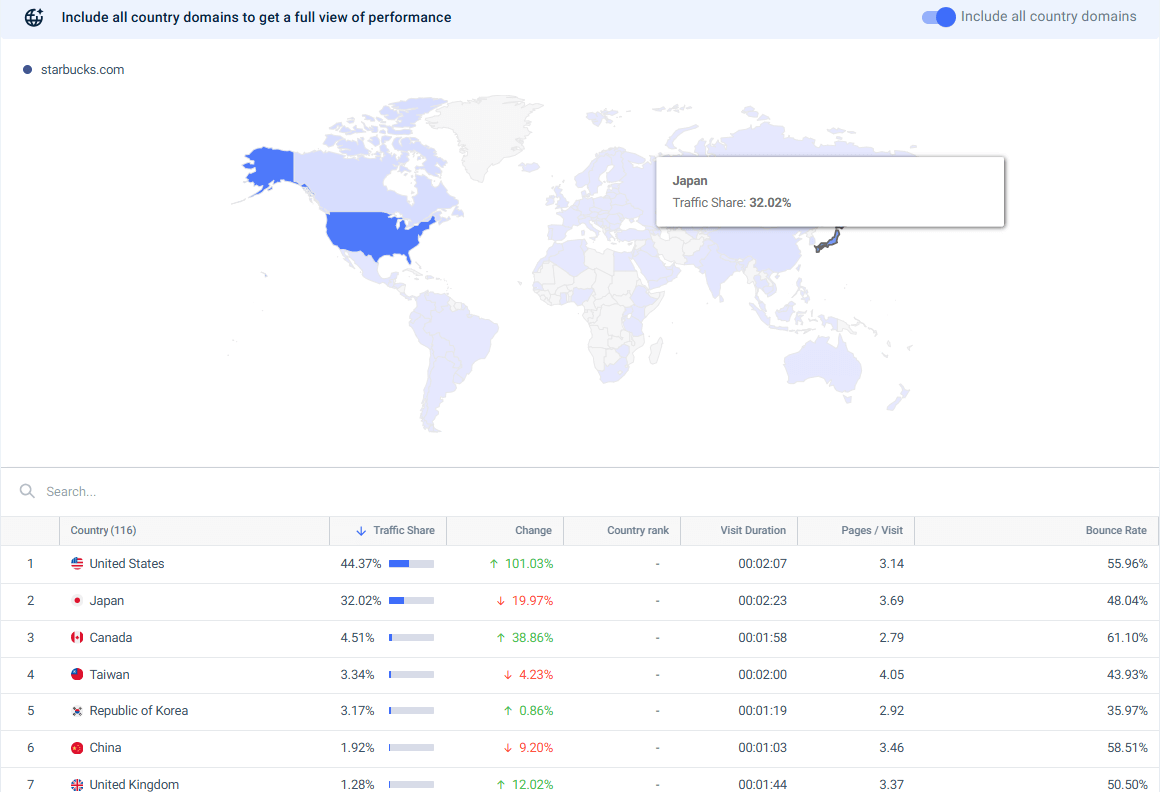Click the globe sparkle icon in banner
This screenshot has width=1160, height=792.
pyautogui.click(x=34, y=17)
